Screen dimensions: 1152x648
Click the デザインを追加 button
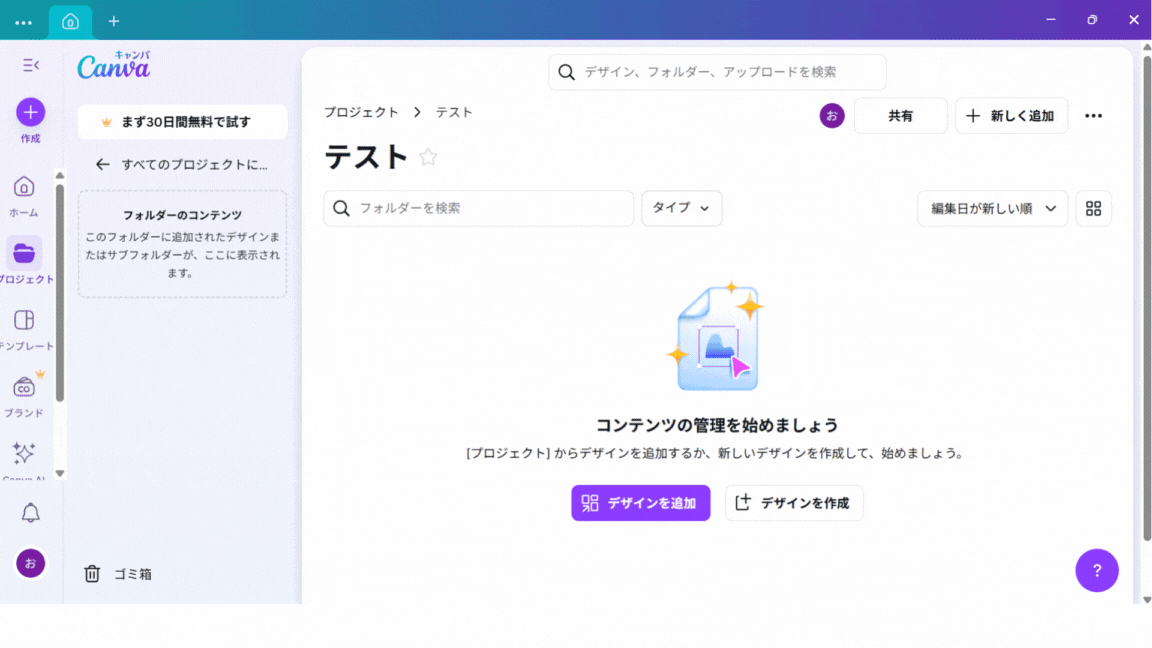click(x=640, y=503)
